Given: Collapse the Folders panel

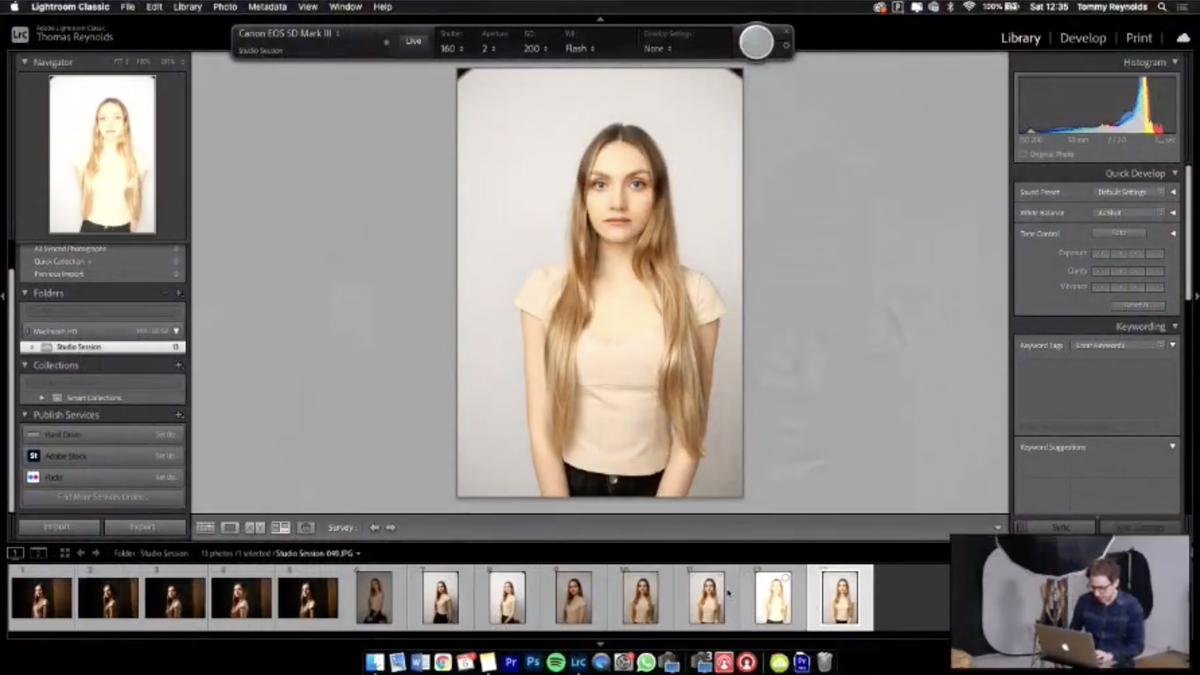Looking at the screenshot, I should pos(24,293).
